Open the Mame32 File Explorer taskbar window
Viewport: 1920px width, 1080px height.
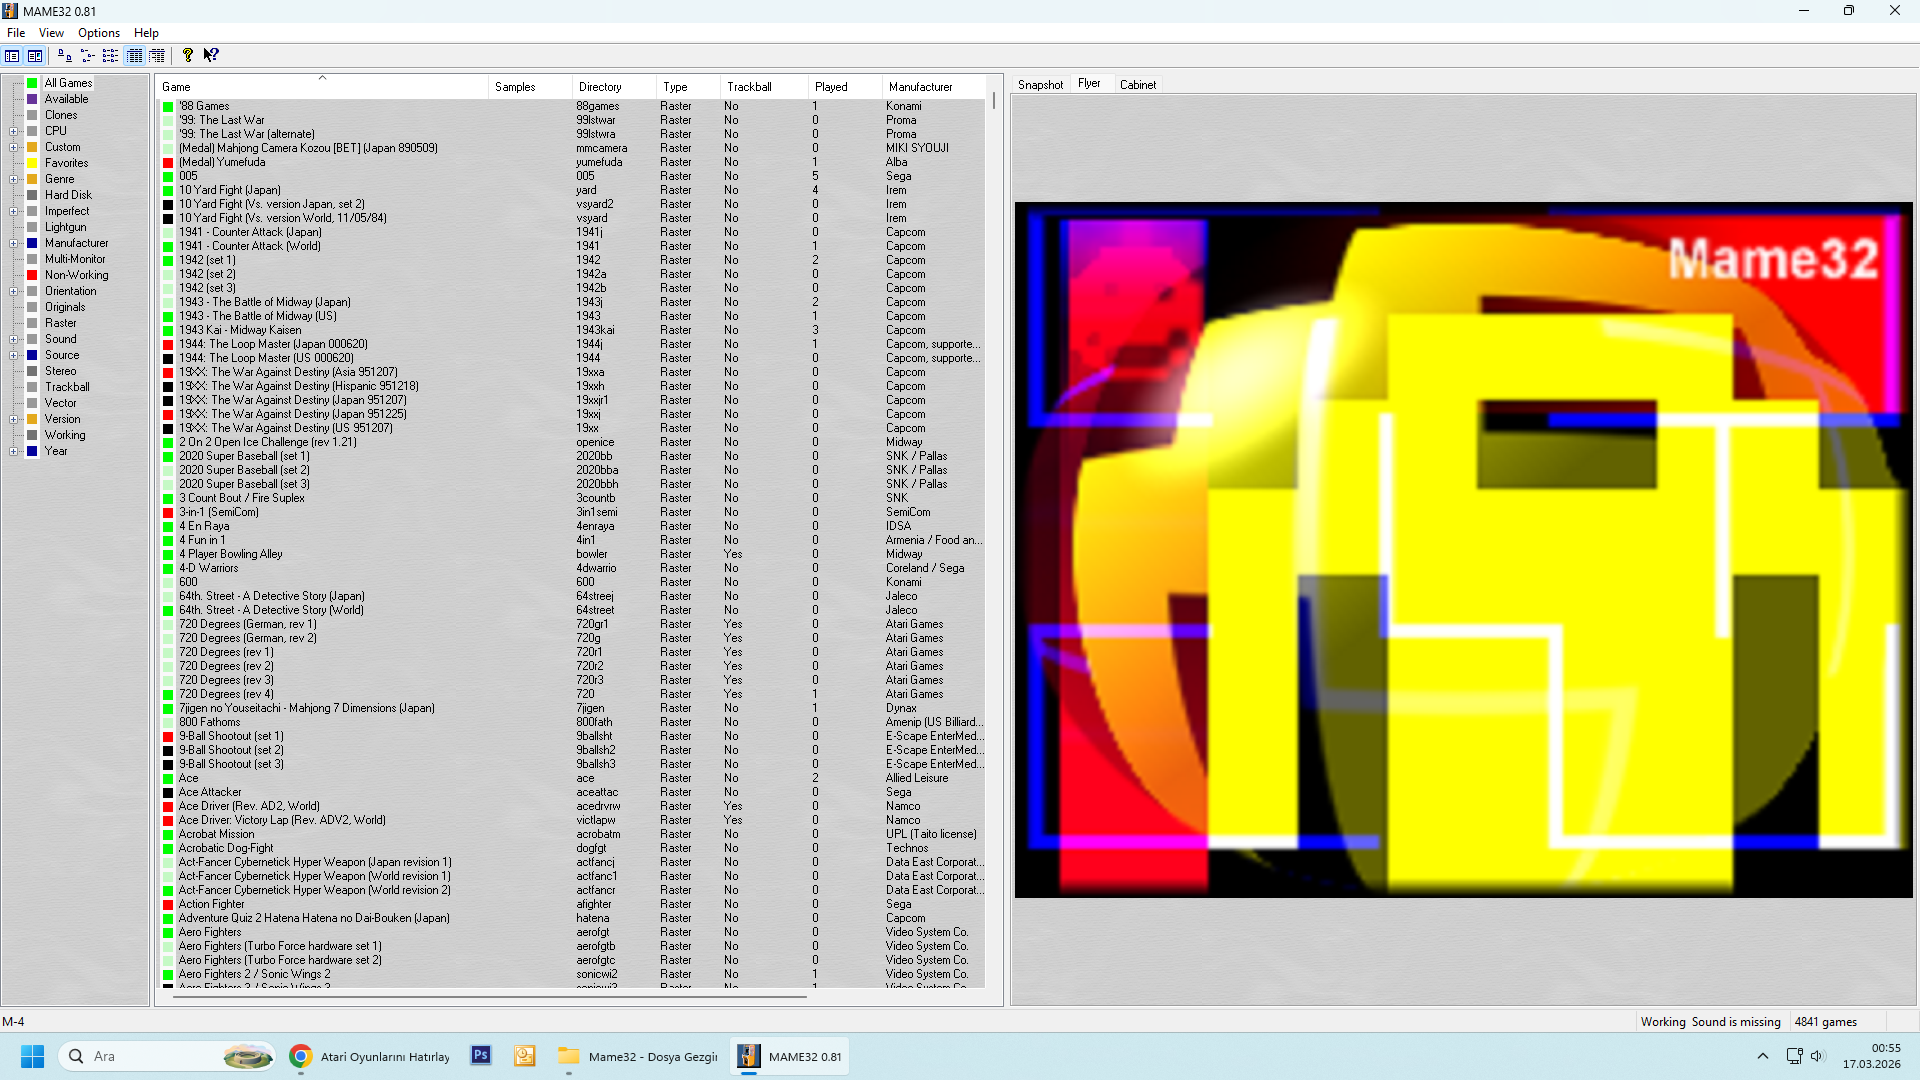click(x=638, y=1056)
